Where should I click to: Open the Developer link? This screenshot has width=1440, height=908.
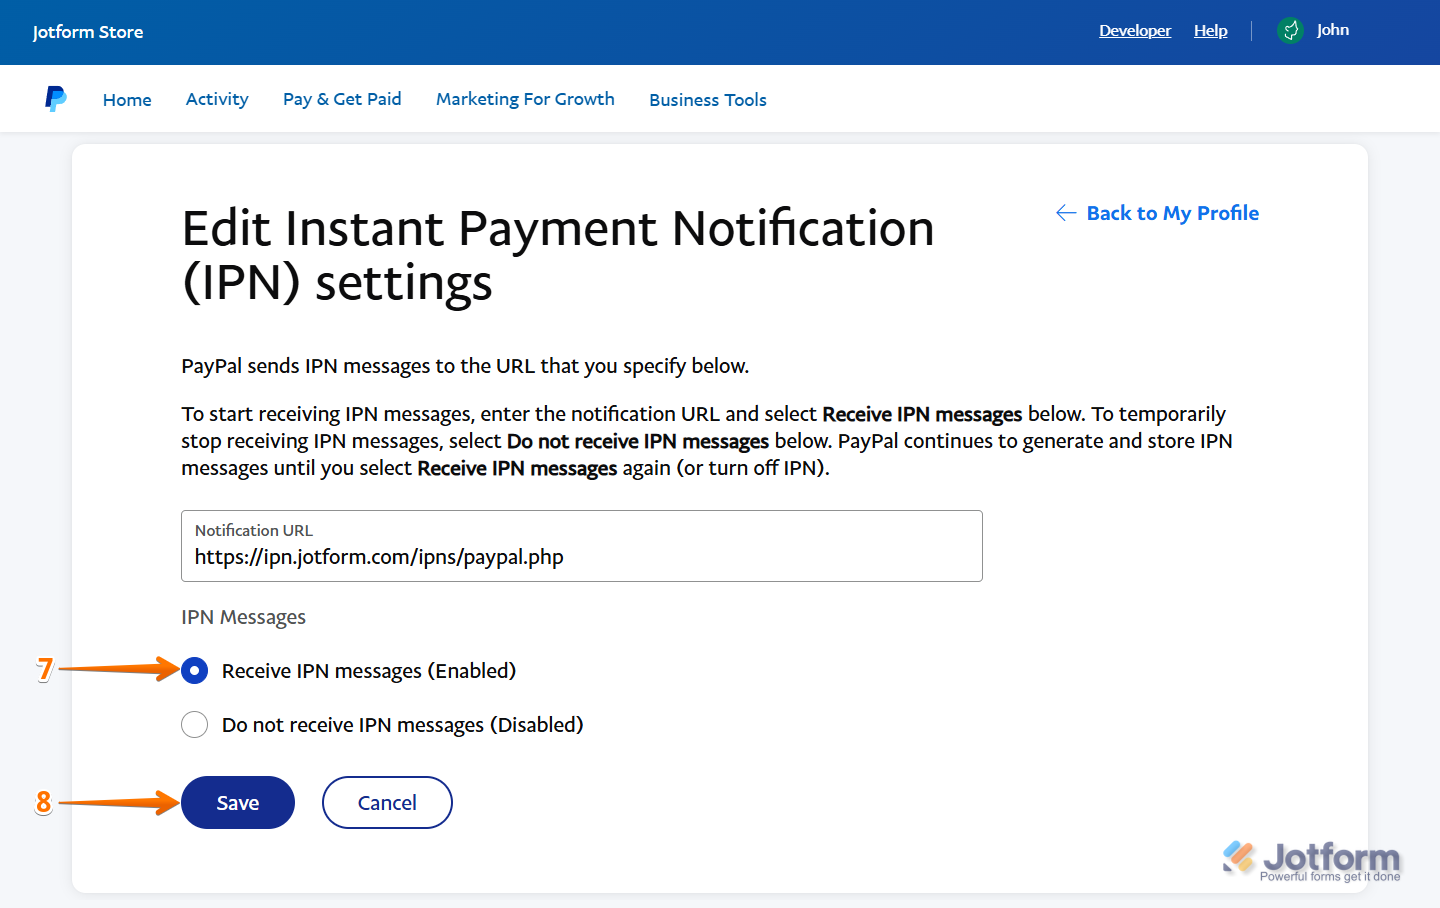pos(1135,30)
